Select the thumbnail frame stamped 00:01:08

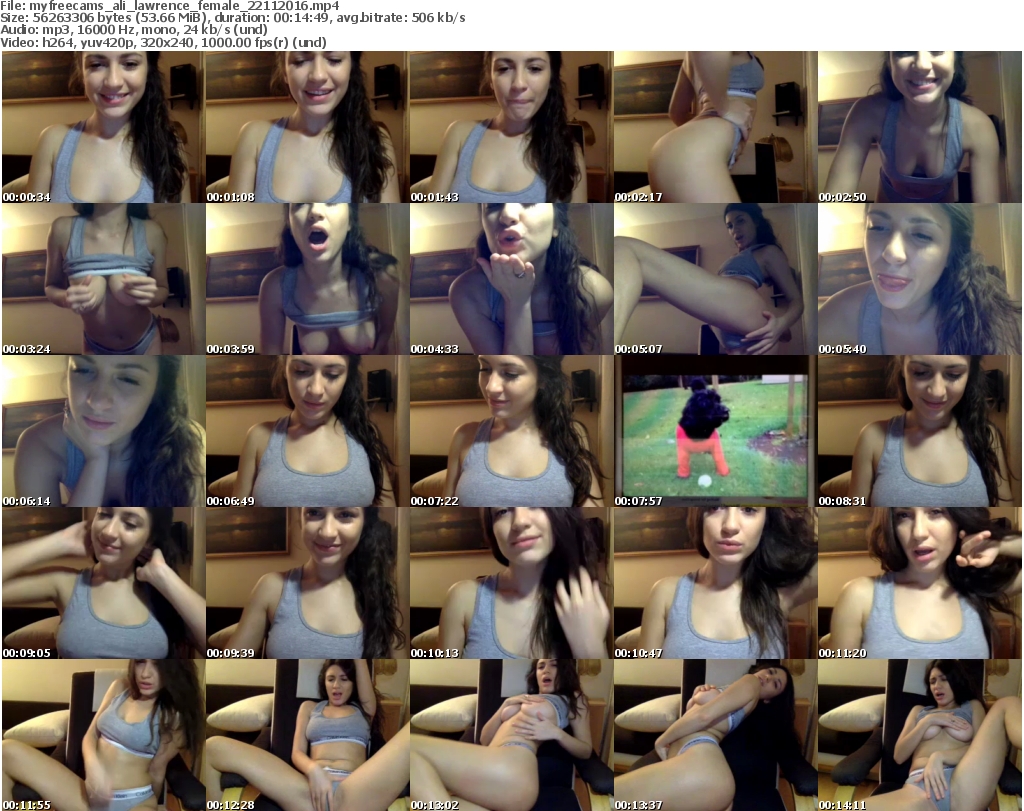[308, 127]
